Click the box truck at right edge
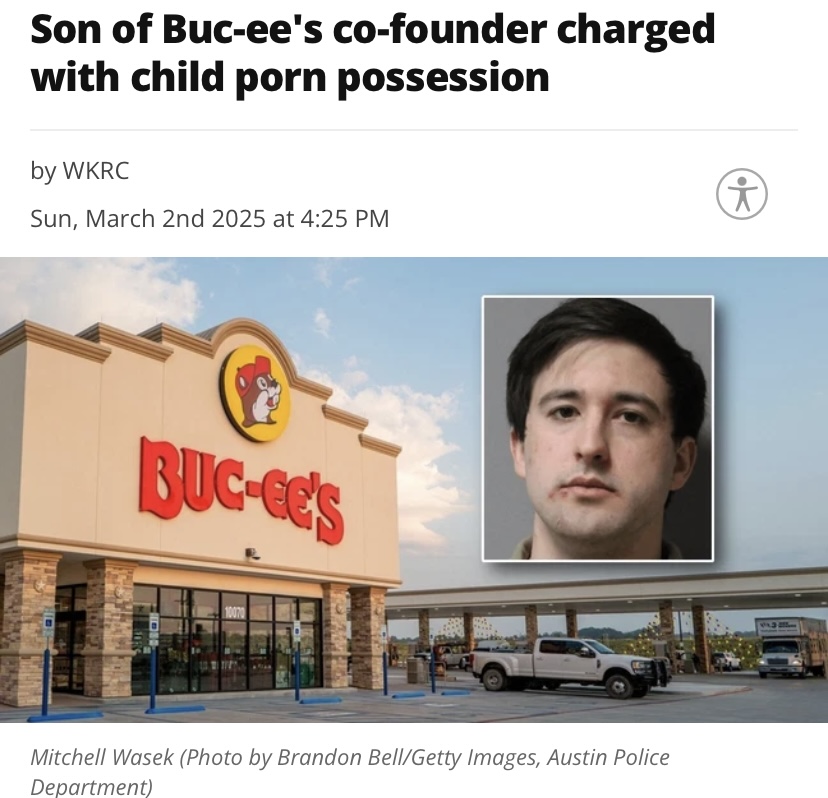 point(792,647)
